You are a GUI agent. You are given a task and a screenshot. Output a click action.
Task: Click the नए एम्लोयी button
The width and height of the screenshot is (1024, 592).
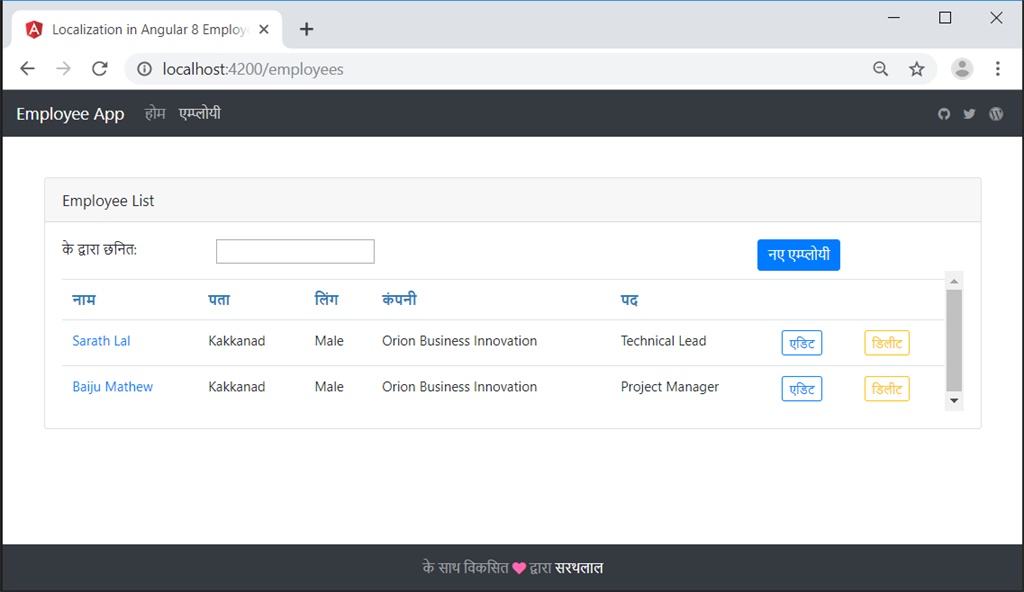pyautogui.click(x=798, y=255)
